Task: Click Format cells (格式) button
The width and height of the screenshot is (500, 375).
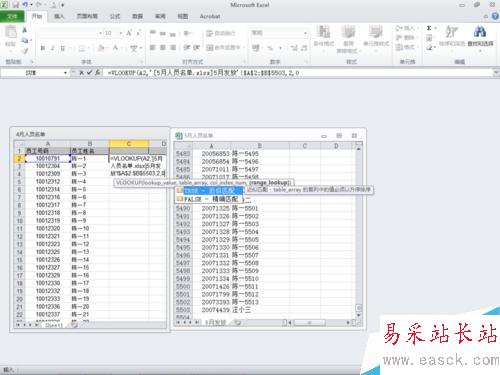Action: click(x=405, y=47)
